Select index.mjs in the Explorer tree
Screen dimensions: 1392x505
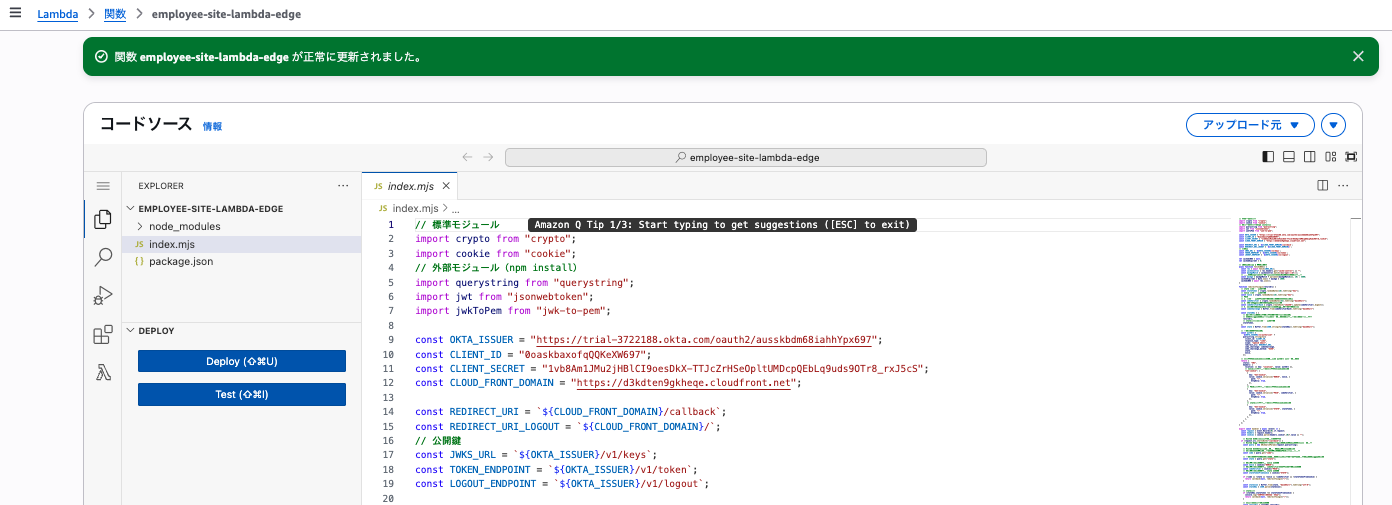click(x=241, y=244)
